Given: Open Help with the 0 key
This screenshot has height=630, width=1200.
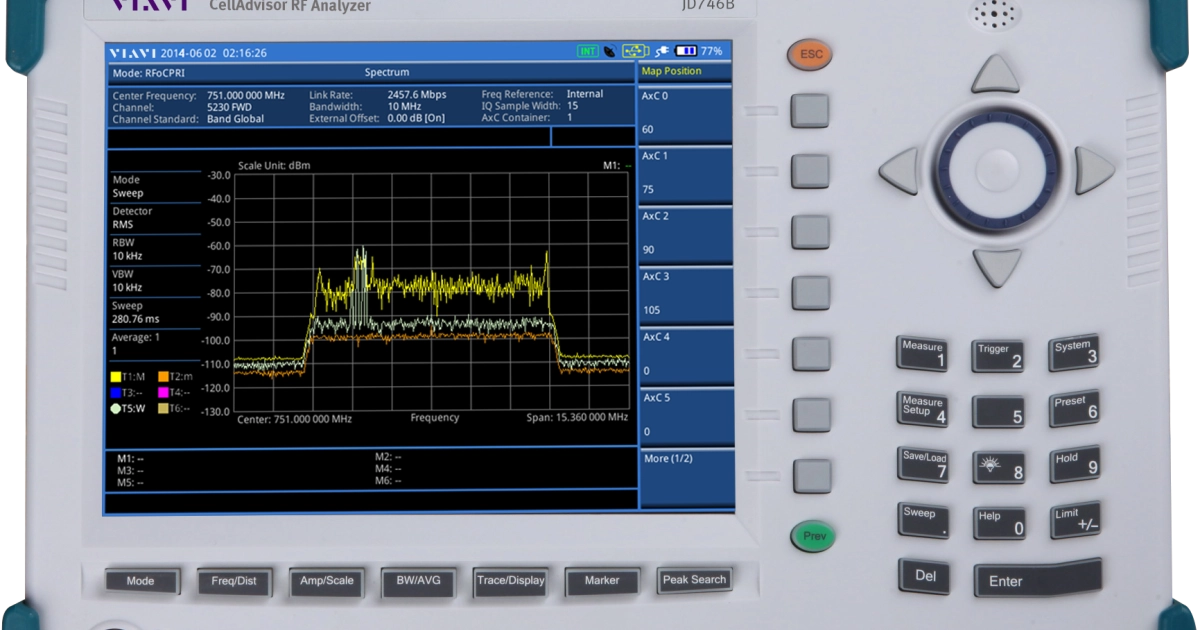Looking at the screenshot, I should tap(1000, 523).
